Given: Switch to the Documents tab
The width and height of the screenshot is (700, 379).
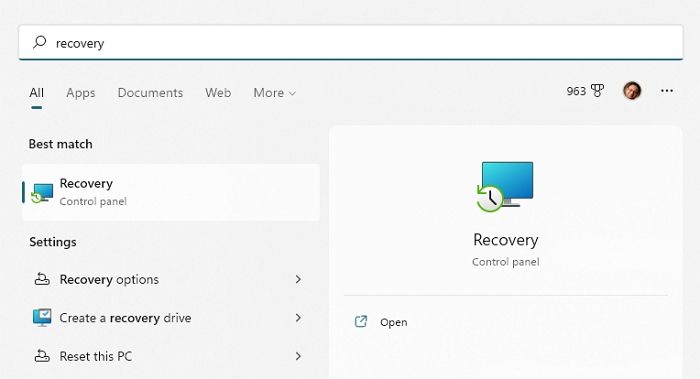Looking at the screenshot, I should tap(150, 92).
